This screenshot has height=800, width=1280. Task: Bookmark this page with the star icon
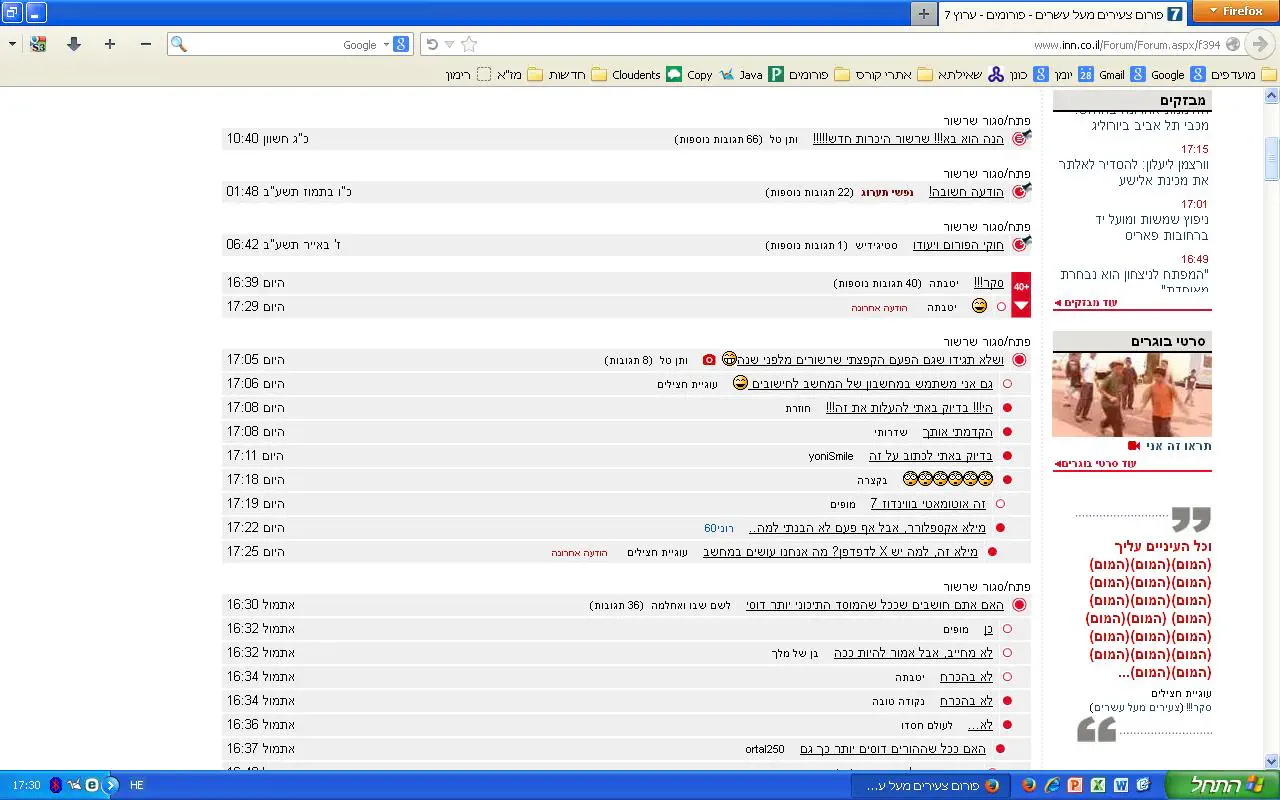coord(469,44)
